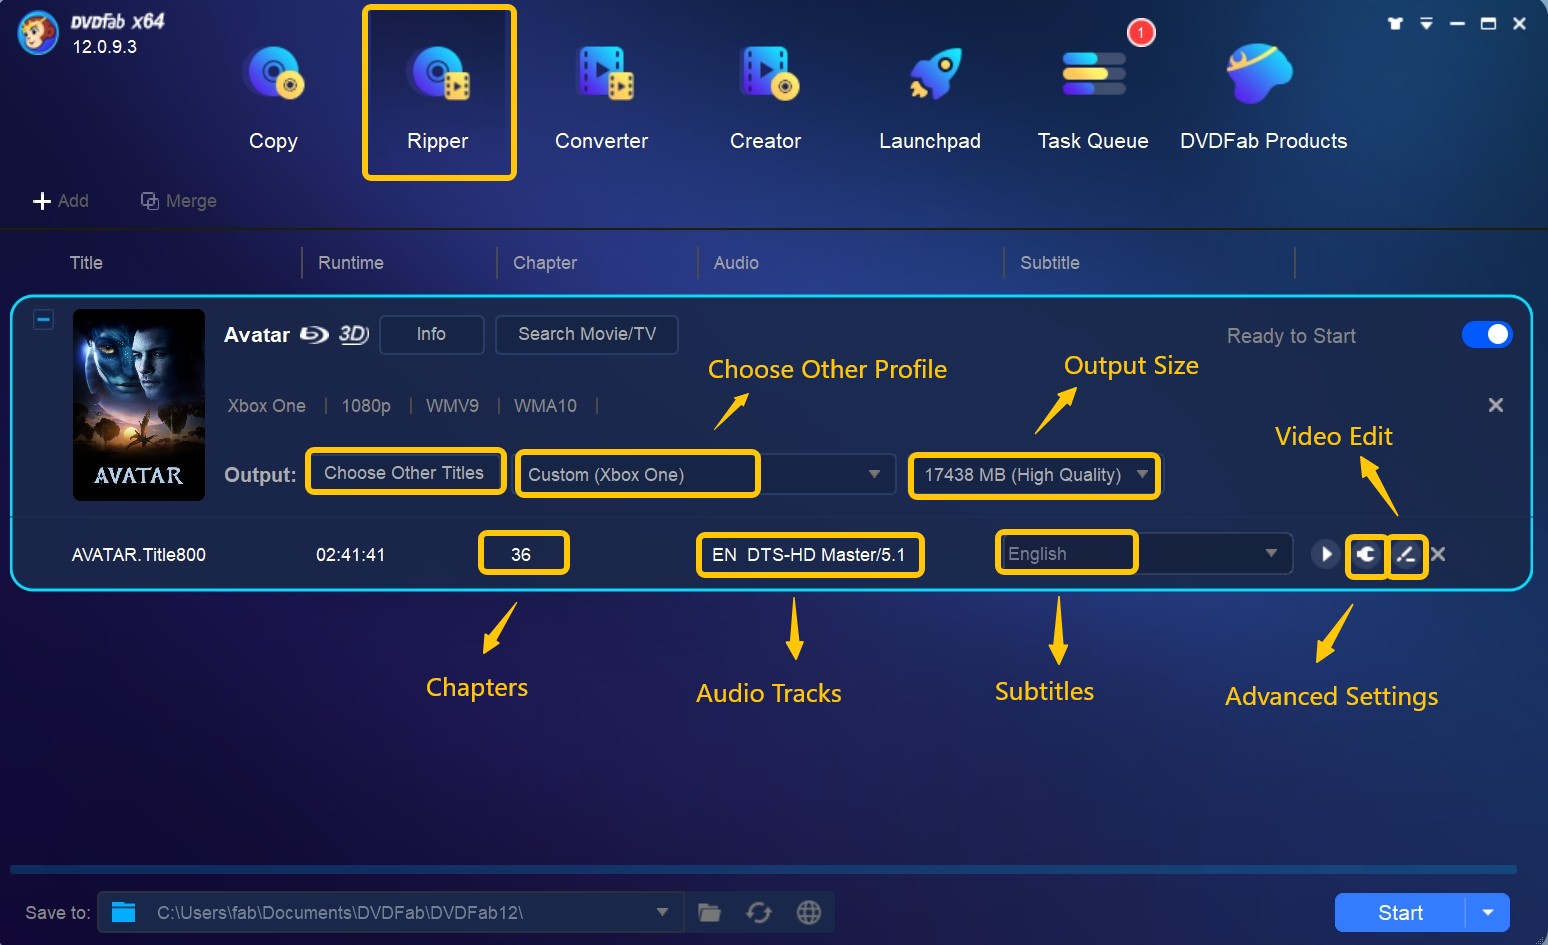Open the Video Edit pencil icon
Image resolution: width=1548 pixels, height=945 pixels.
coord(1406,555)
